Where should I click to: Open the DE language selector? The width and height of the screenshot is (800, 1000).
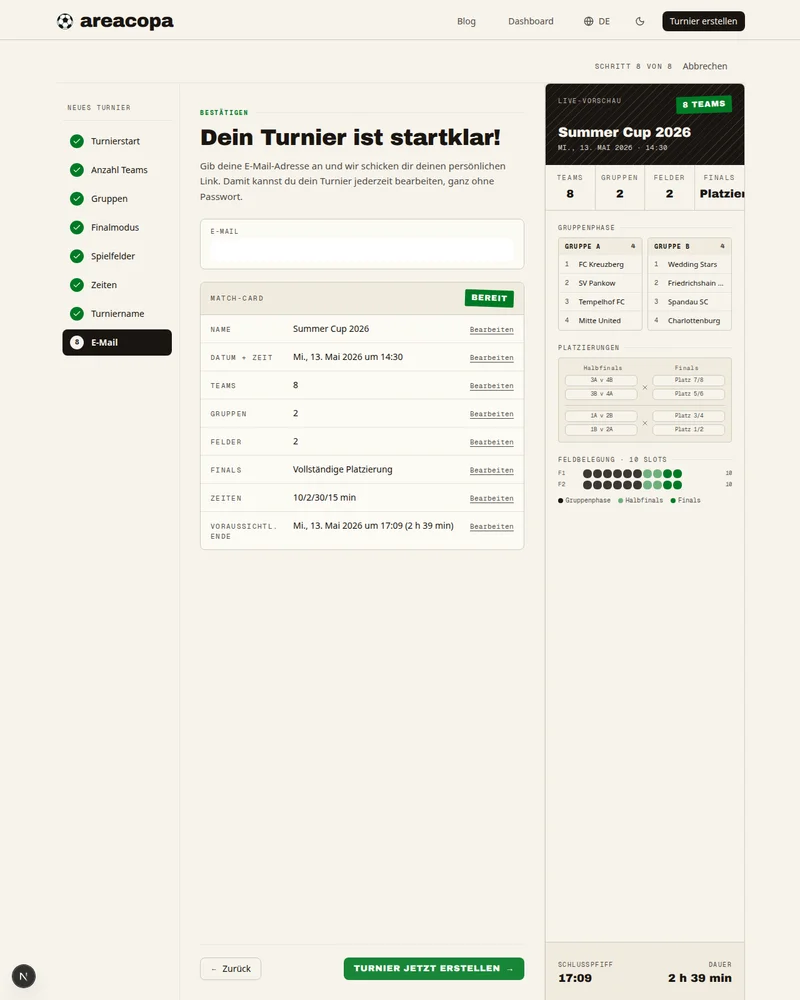click(596, 21)
